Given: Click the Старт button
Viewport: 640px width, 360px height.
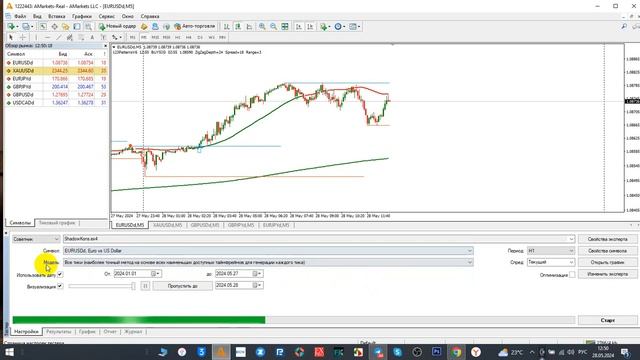Looking at the screenshot, I should [x=607, y=320].
